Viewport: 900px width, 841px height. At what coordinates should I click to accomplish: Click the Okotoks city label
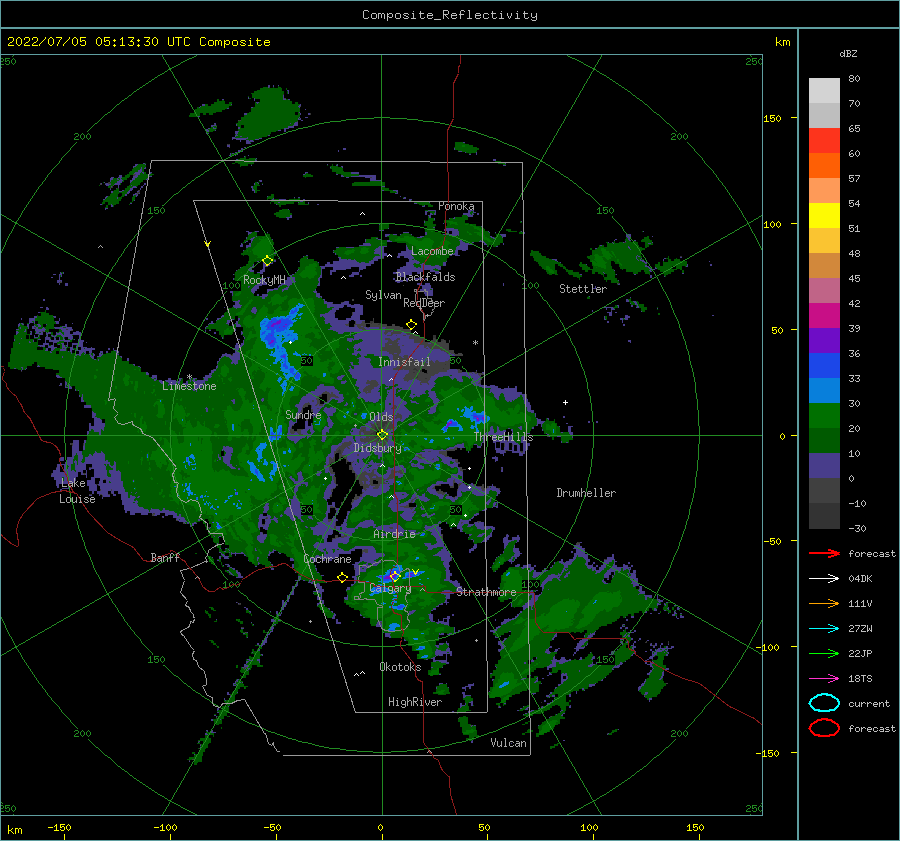[x=400, y=667]
